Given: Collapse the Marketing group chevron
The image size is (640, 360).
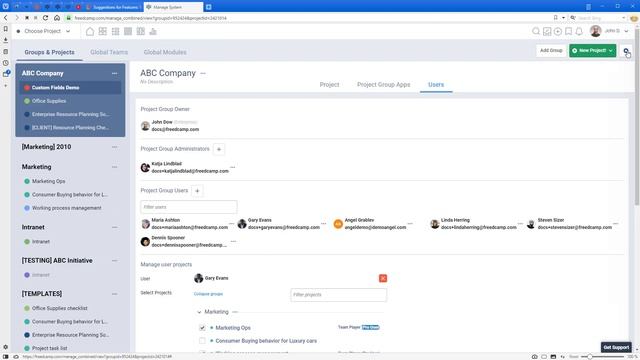Looking at the screenshot, I should point(199,312).
